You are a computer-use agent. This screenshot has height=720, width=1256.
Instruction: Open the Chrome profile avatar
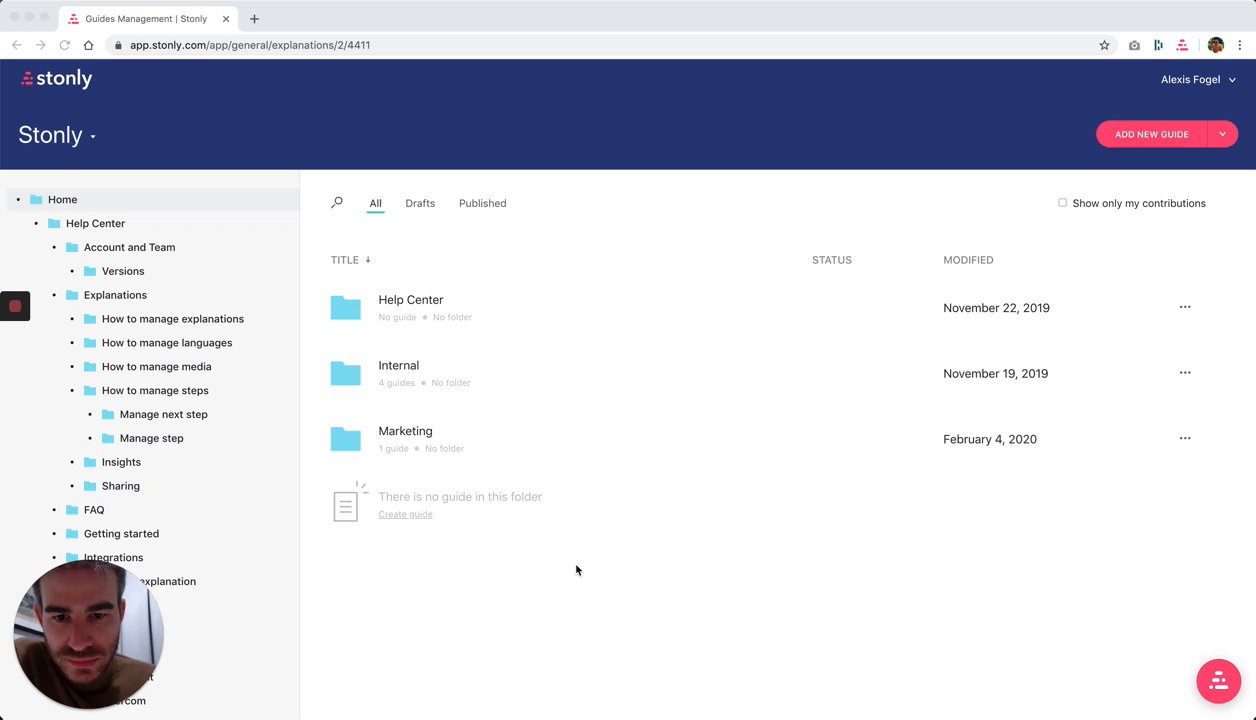coord(1215,45)
